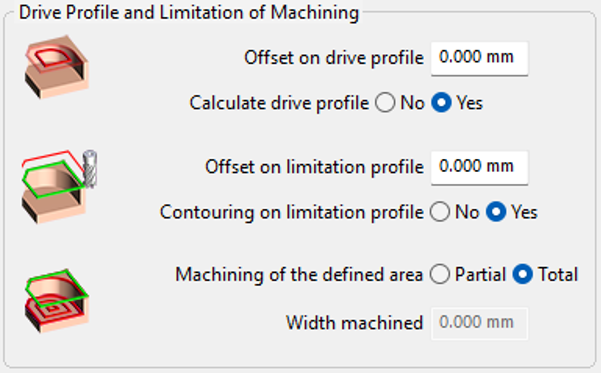Focus the Offset on limitation profile field
Image resolution: width=601 pixels, height=373 pixels.
[x=479, y=168]
